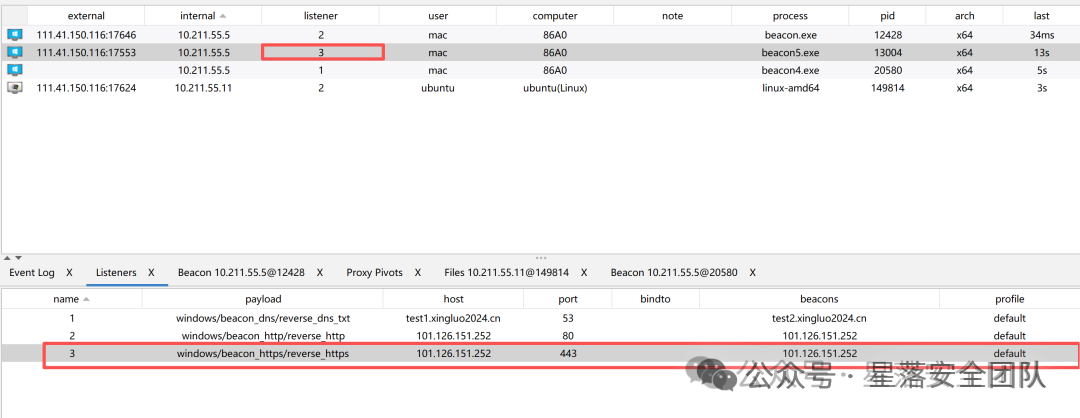Close the Event Log tab
Image resolution: width=1080 pixels, height=418 pixels.
pyautogui.click(x=69, y=273)
